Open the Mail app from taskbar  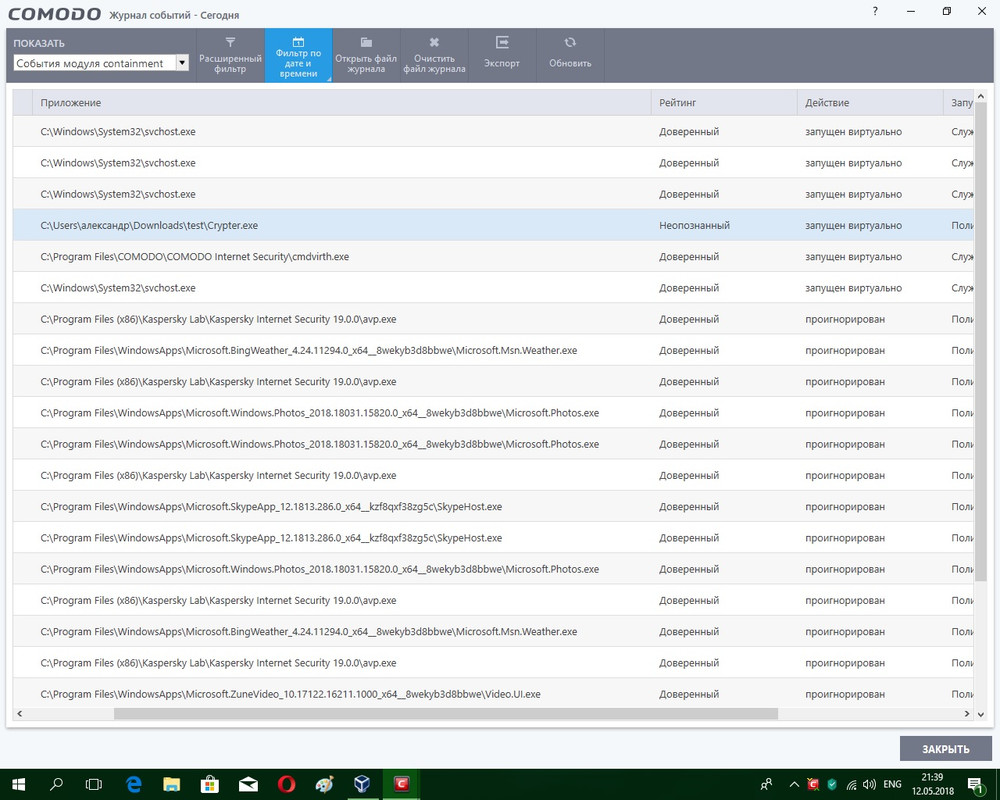coord(248,784)
